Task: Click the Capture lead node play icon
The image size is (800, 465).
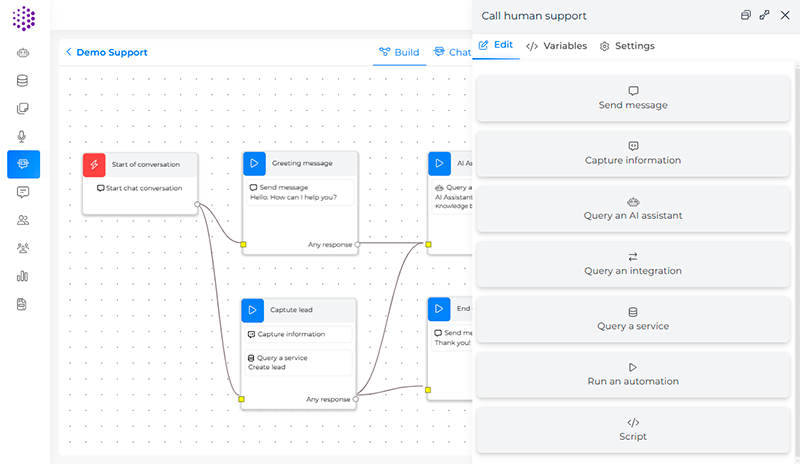Action: coord(254,310)
